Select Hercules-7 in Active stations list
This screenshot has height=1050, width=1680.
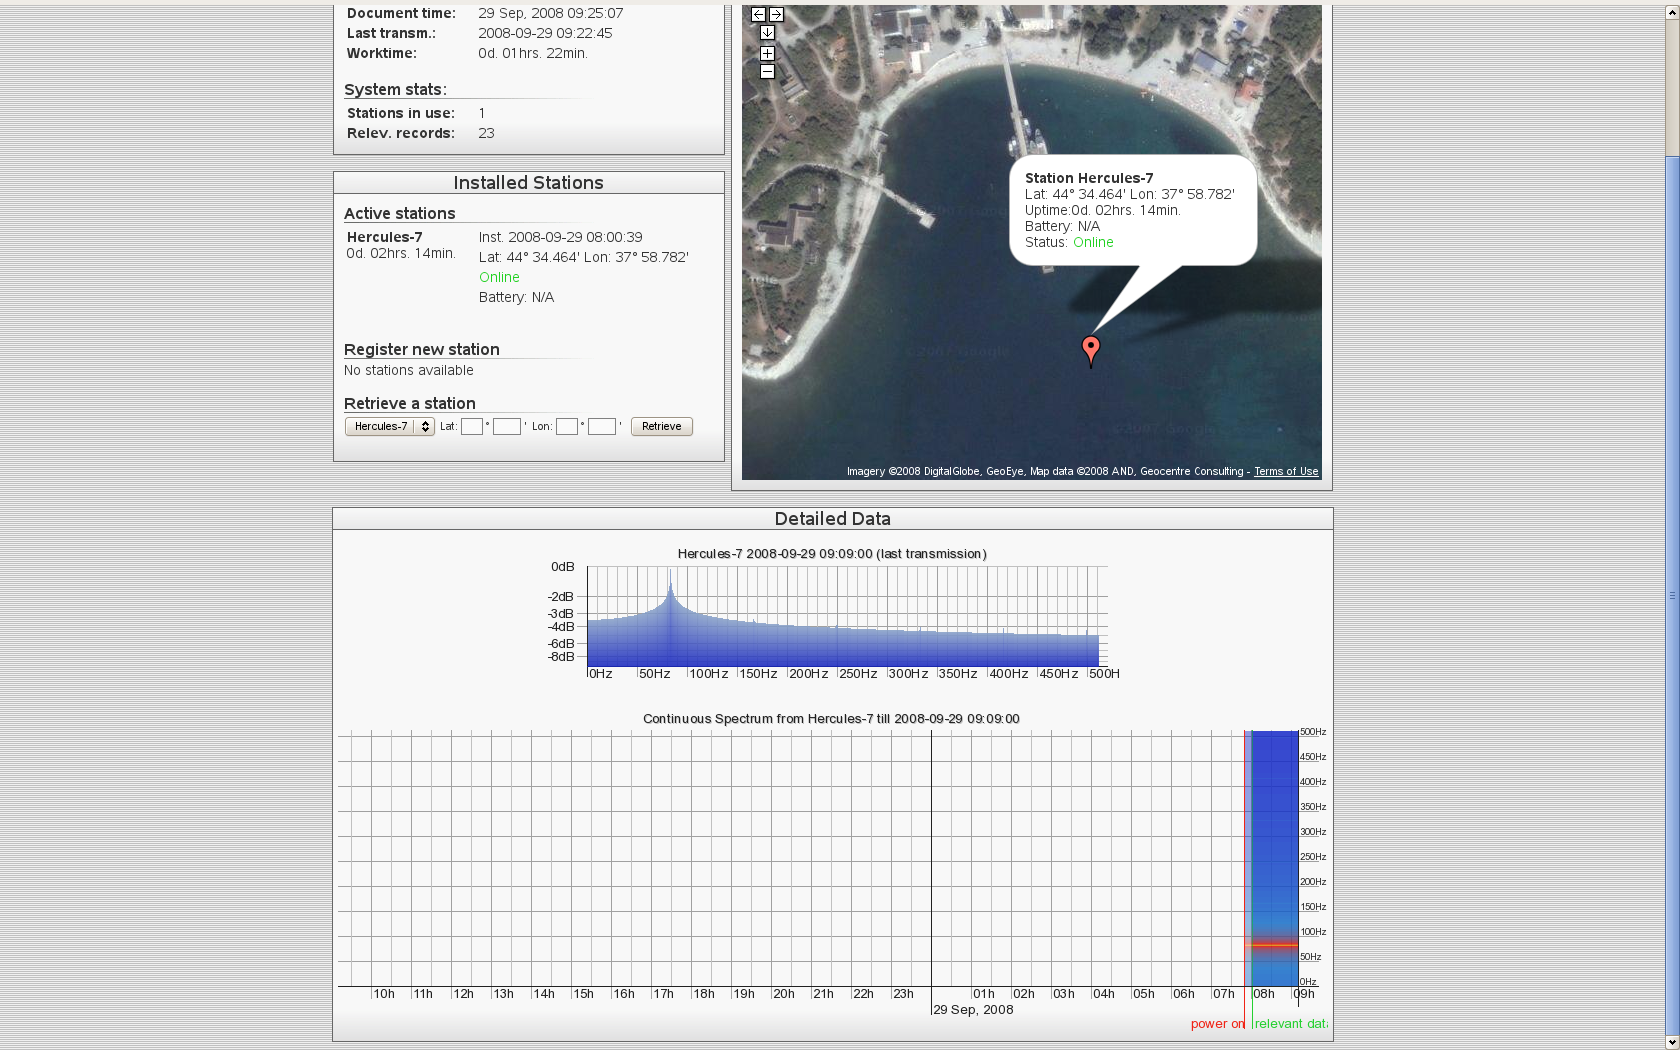384,237
